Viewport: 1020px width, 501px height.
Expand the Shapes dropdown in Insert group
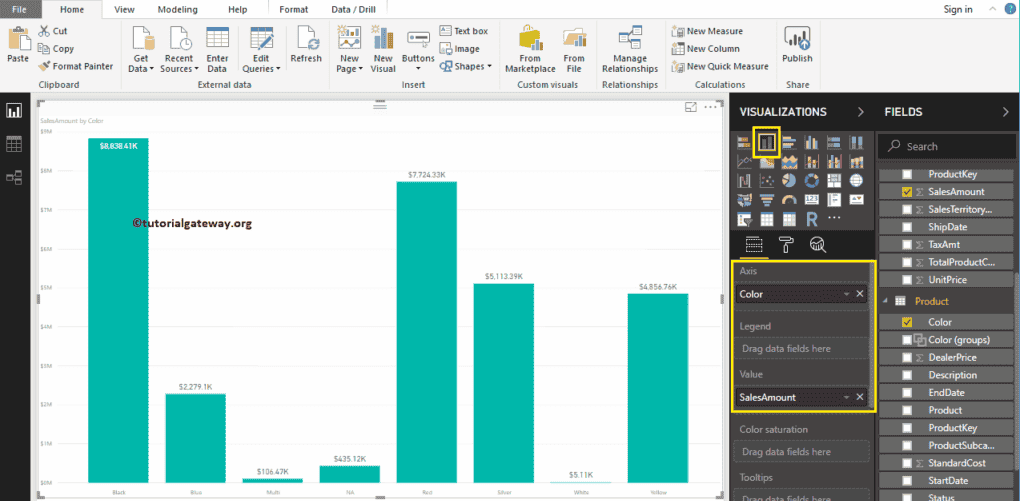click(473, 66)
